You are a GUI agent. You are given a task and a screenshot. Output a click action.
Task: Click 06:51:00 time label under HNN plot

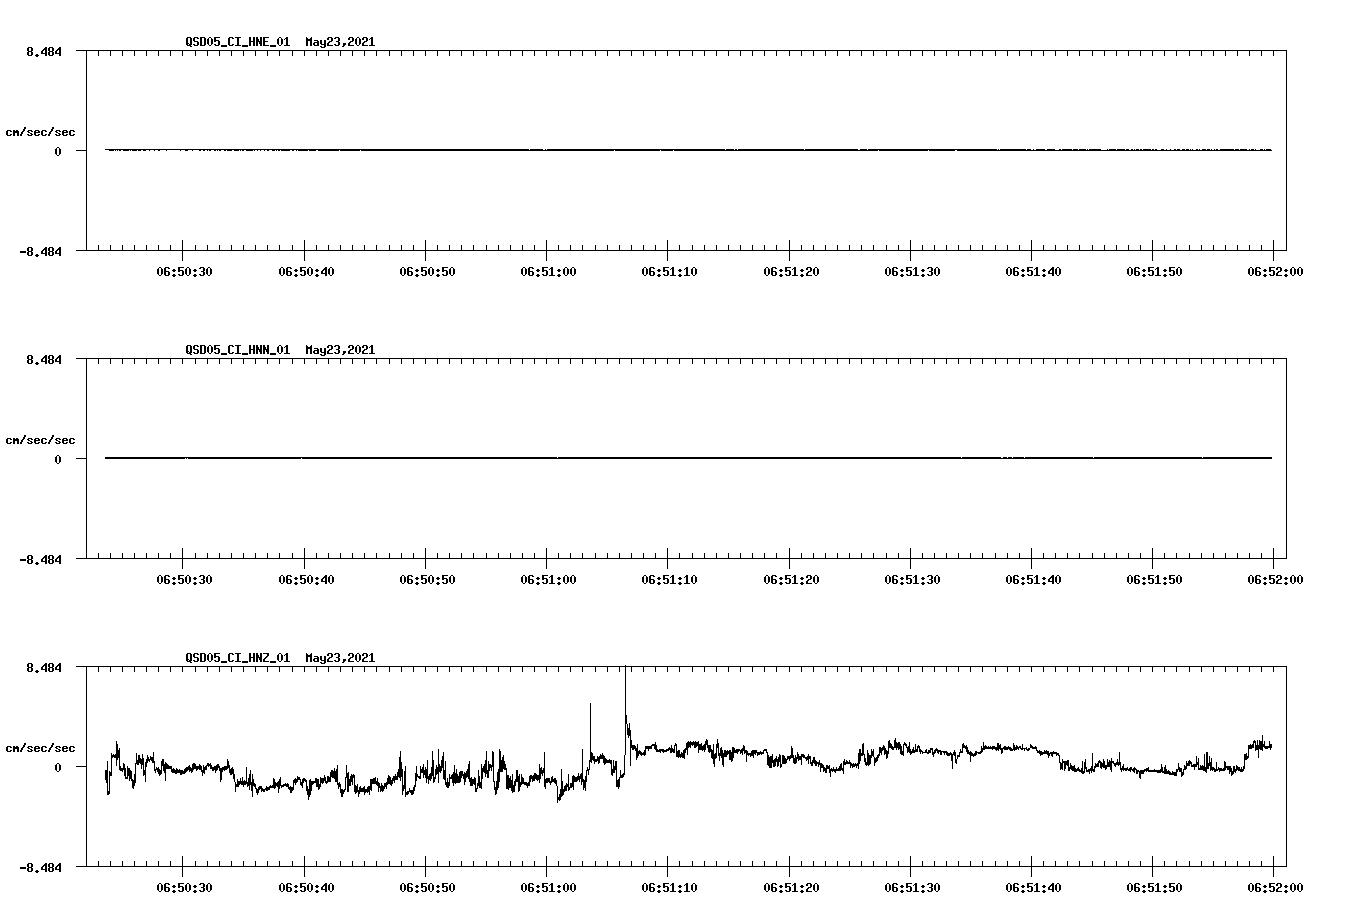(x=548, y=579)
